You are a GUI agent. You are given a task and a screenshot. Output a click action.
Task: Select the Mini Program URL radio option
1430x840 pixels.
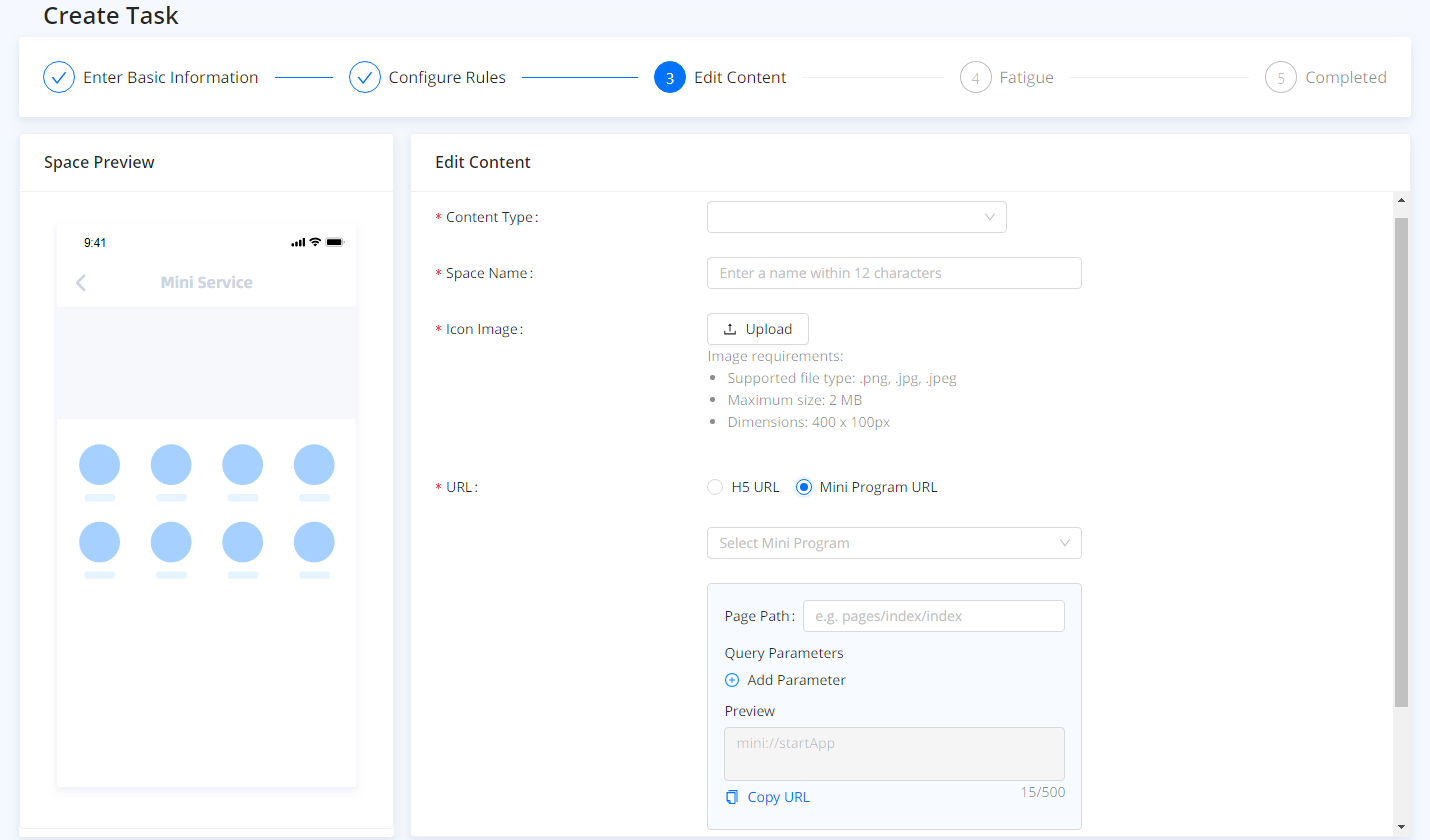pos(803,487)
